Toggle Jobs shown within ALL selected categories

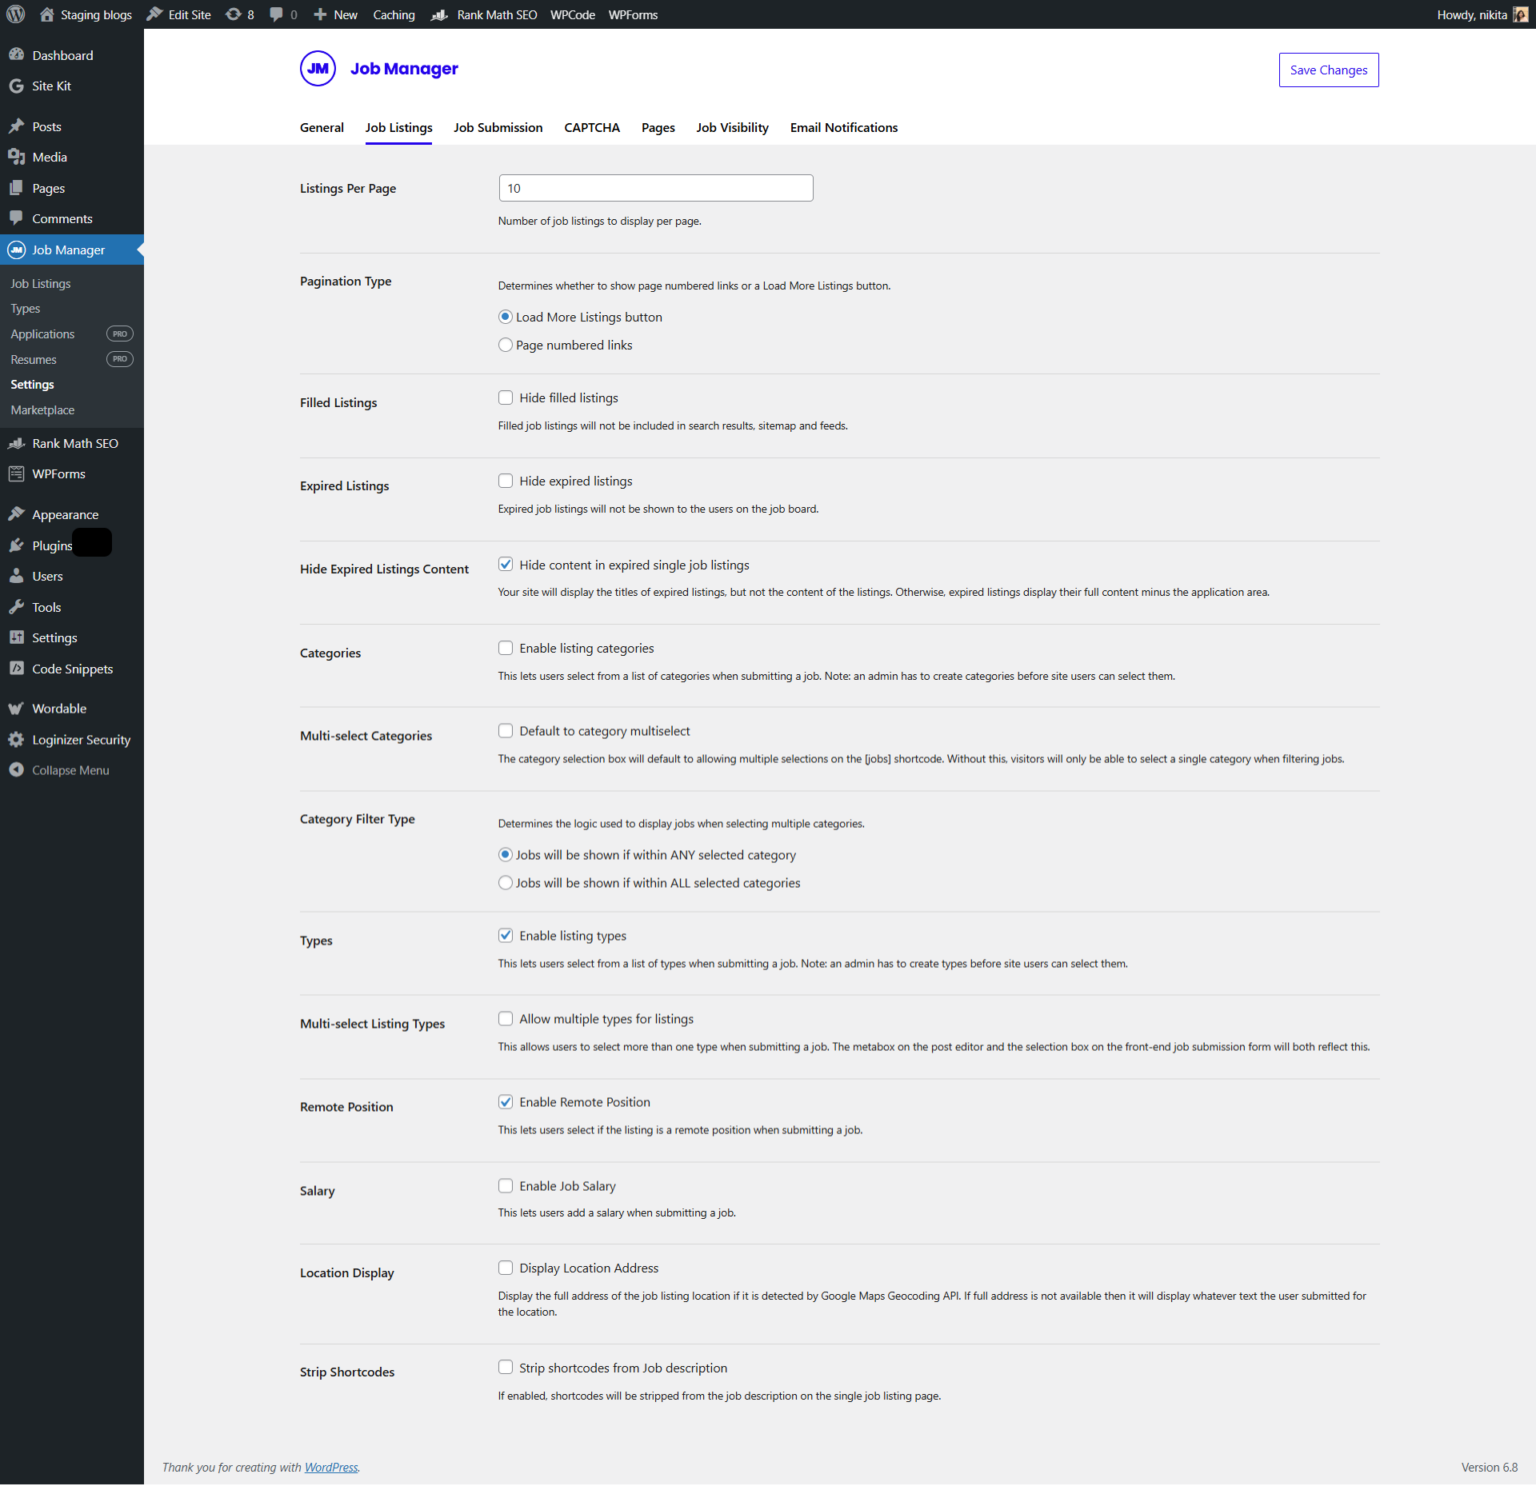pyautogui.click(x=506, y=882)
